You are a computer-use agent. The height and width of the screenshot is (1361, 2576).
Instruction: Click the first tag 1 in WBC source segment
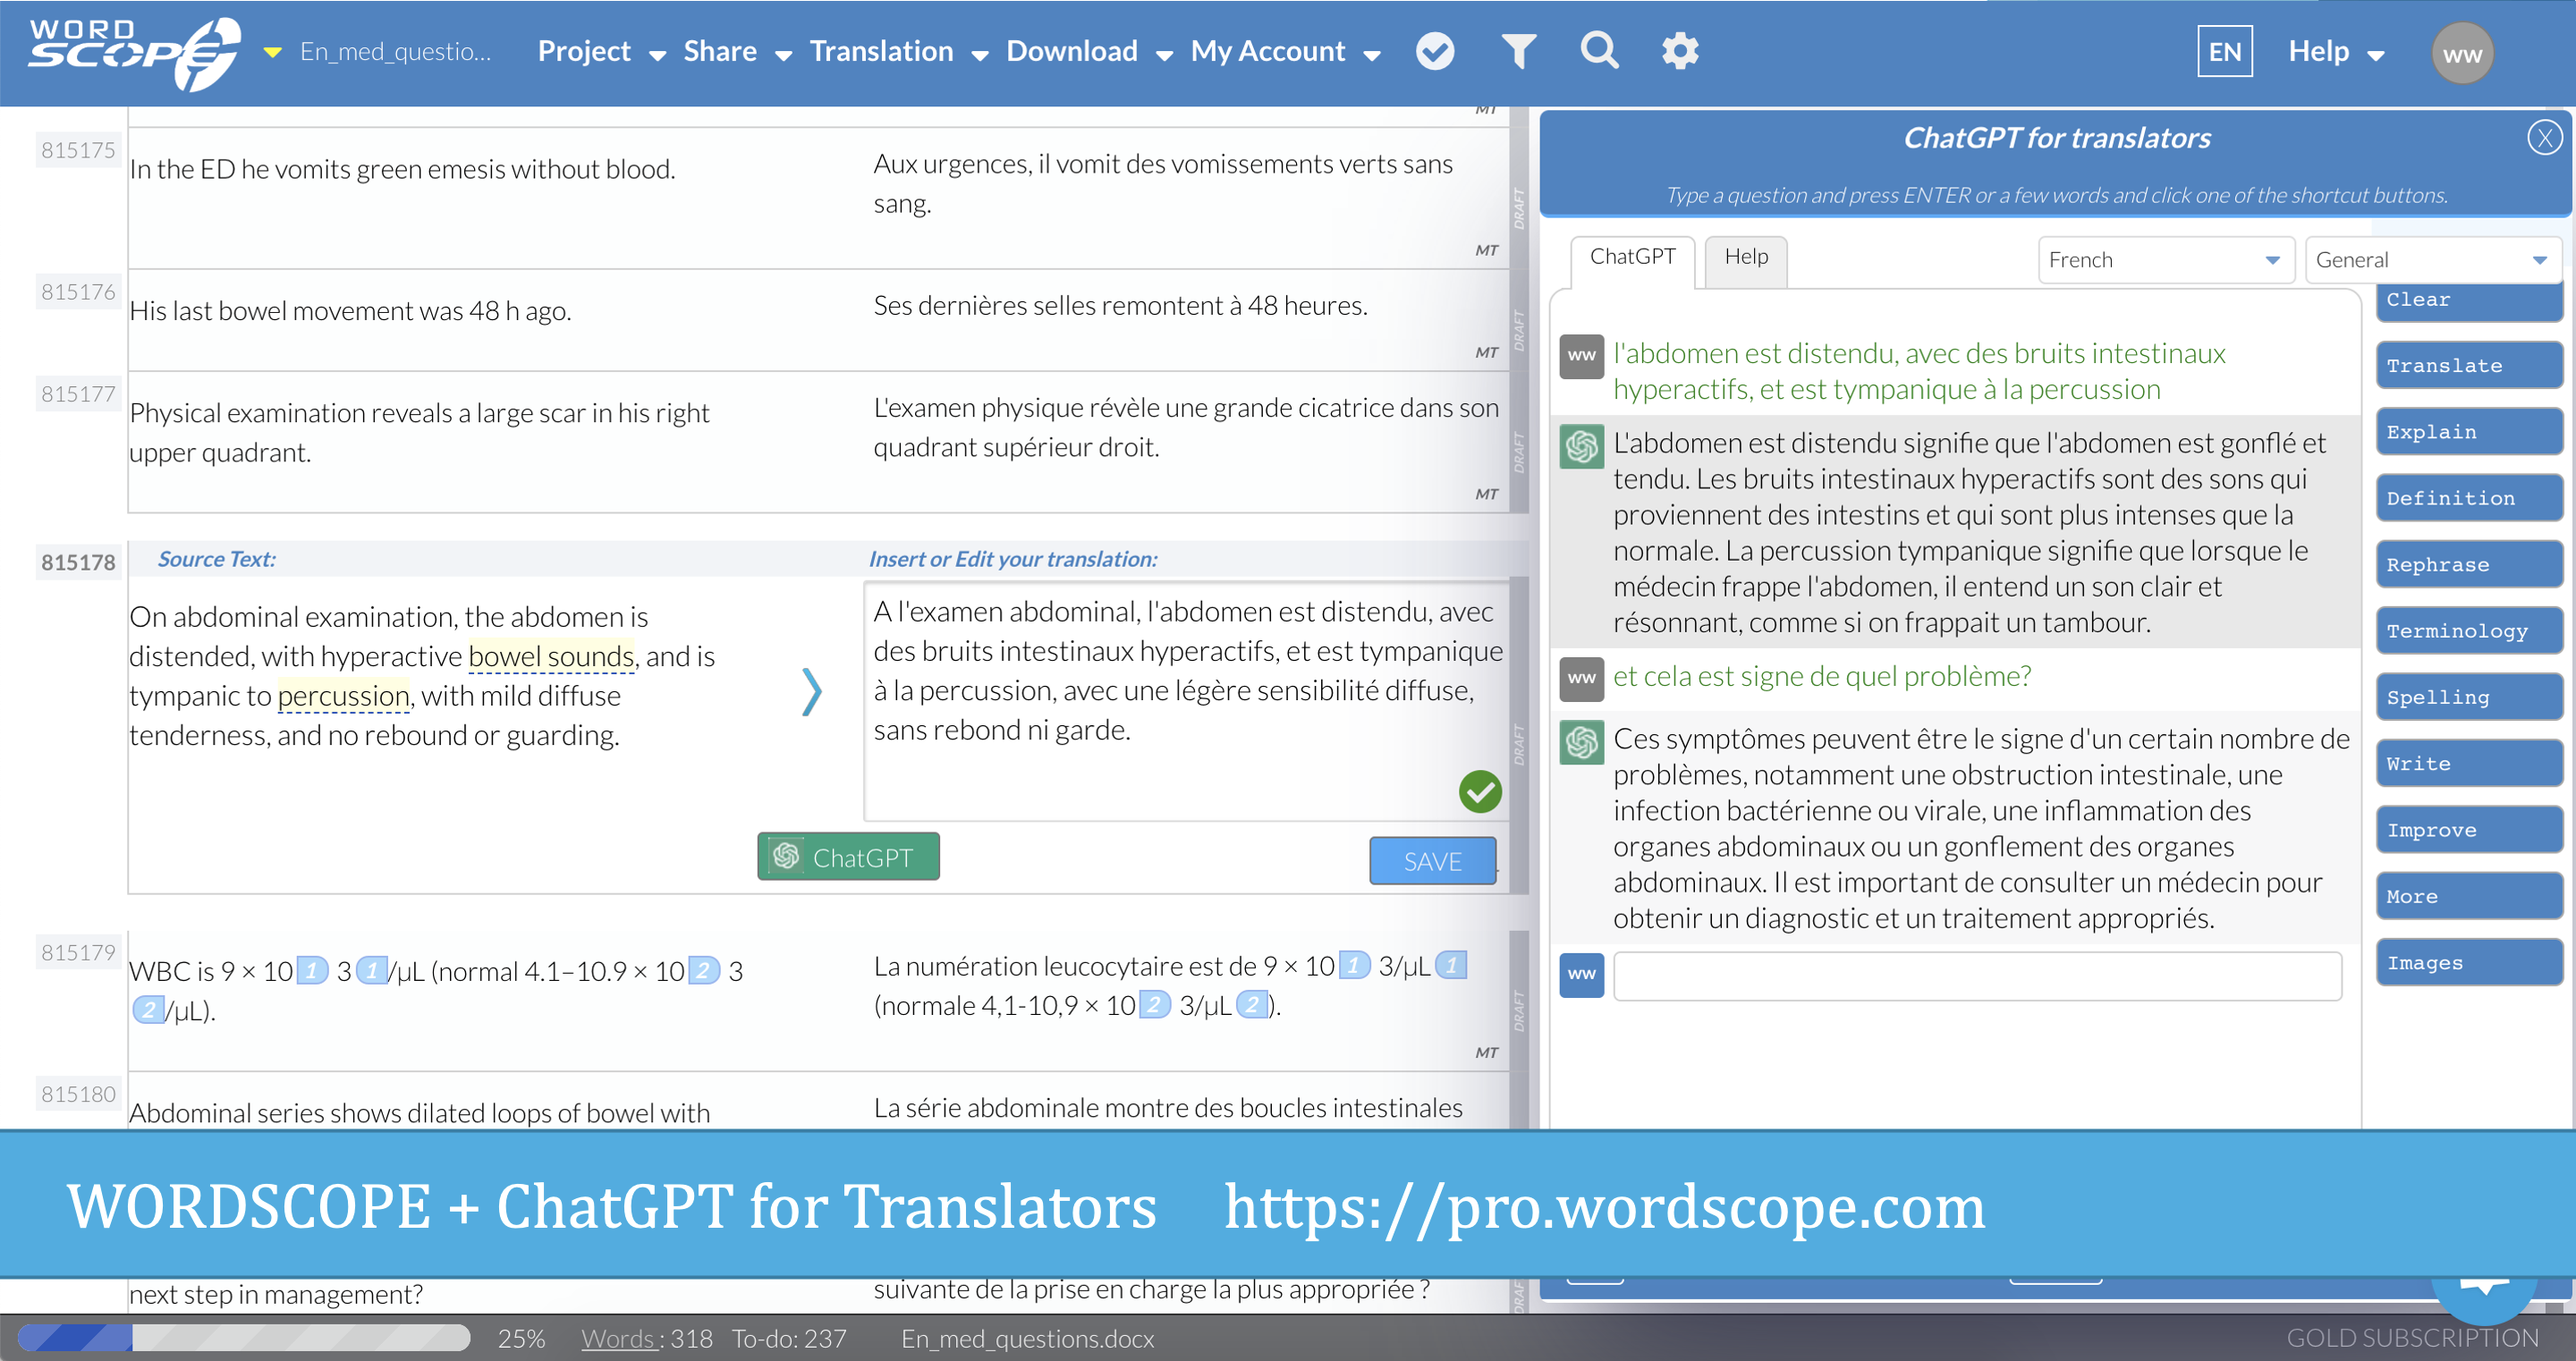tap(312, 971)
